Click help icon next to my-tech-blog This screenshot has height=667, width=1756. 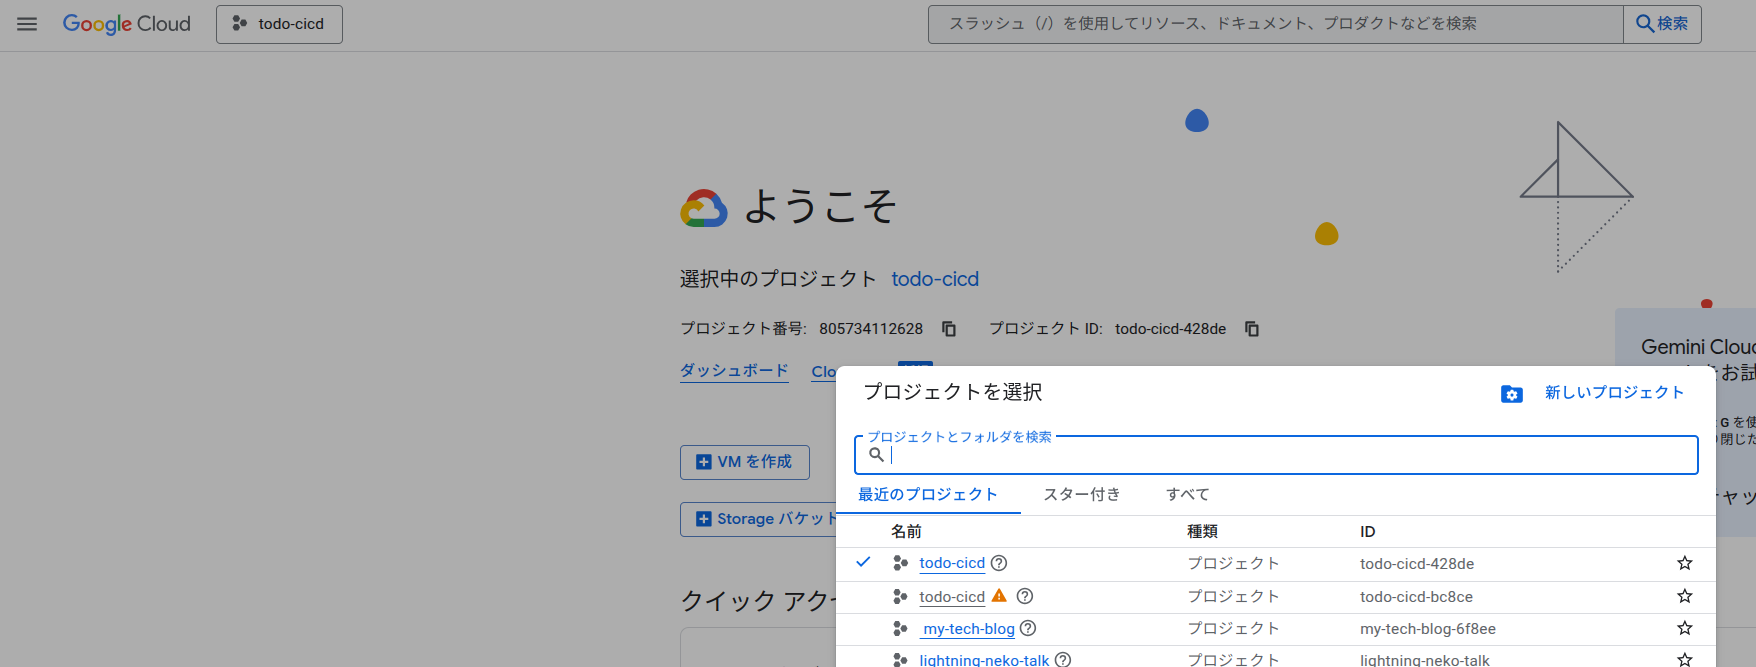(1028, 628)
